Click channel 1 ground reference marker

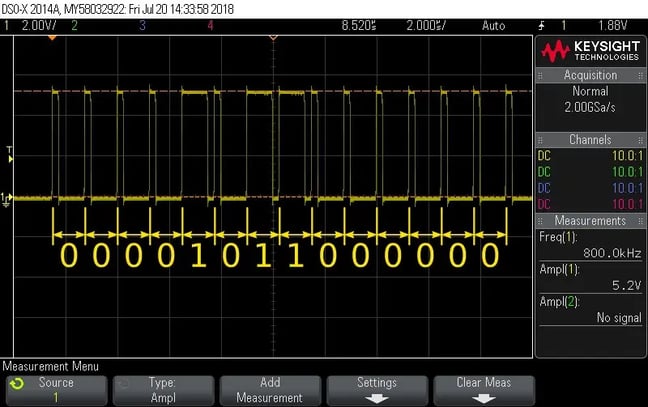(7, 199)
